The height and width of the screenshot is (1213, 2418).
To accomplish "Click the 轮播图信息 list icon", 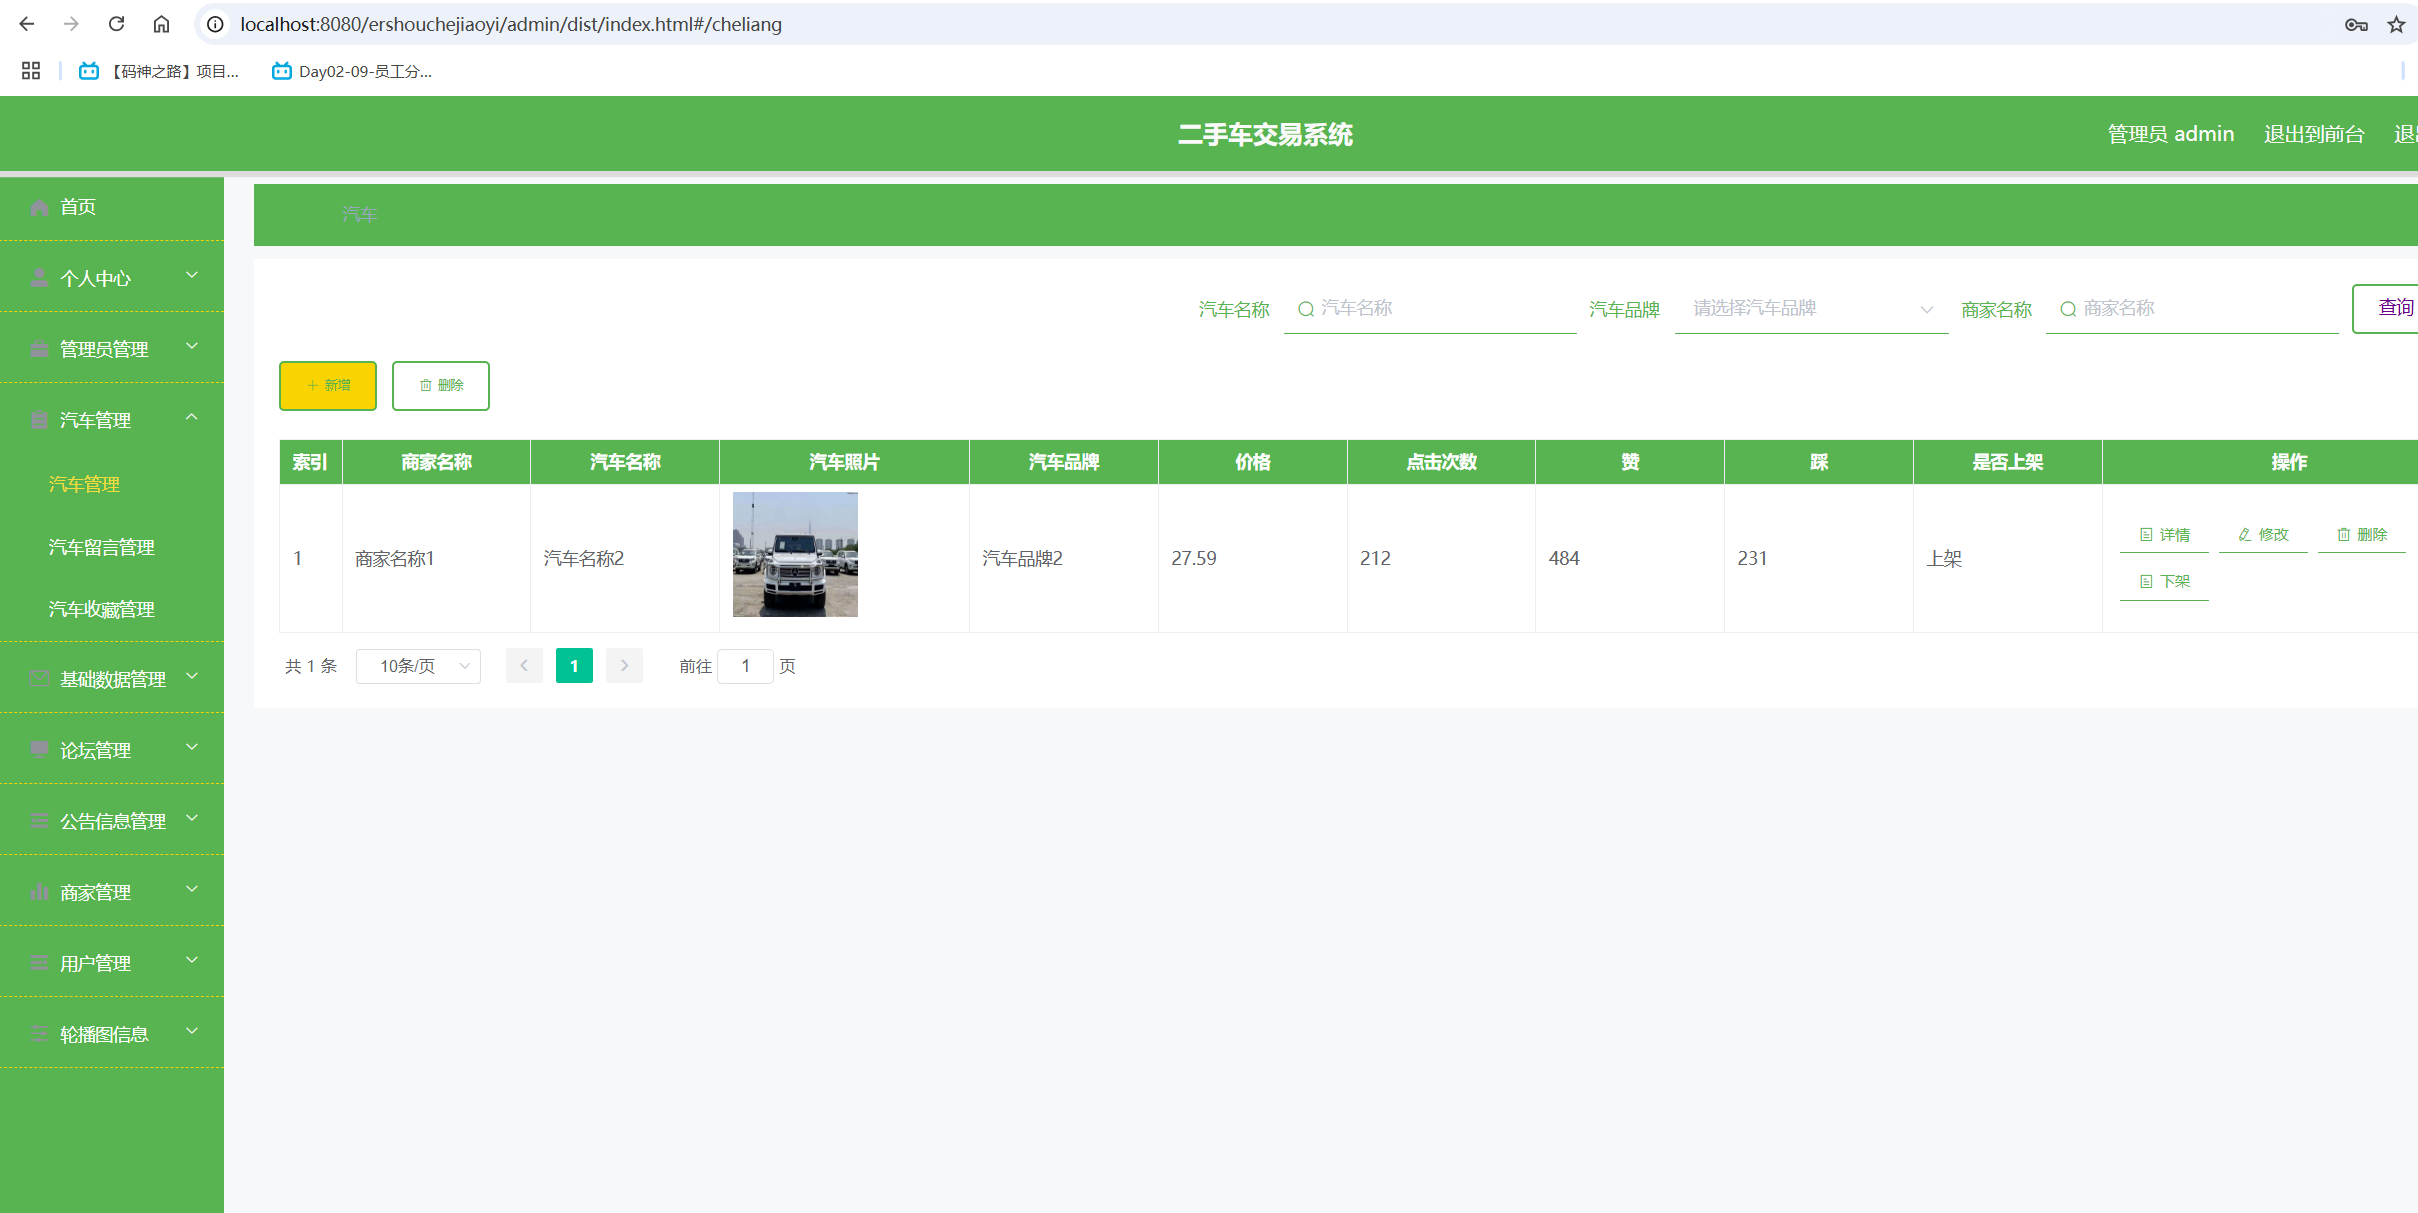I will click(39, 1034).
